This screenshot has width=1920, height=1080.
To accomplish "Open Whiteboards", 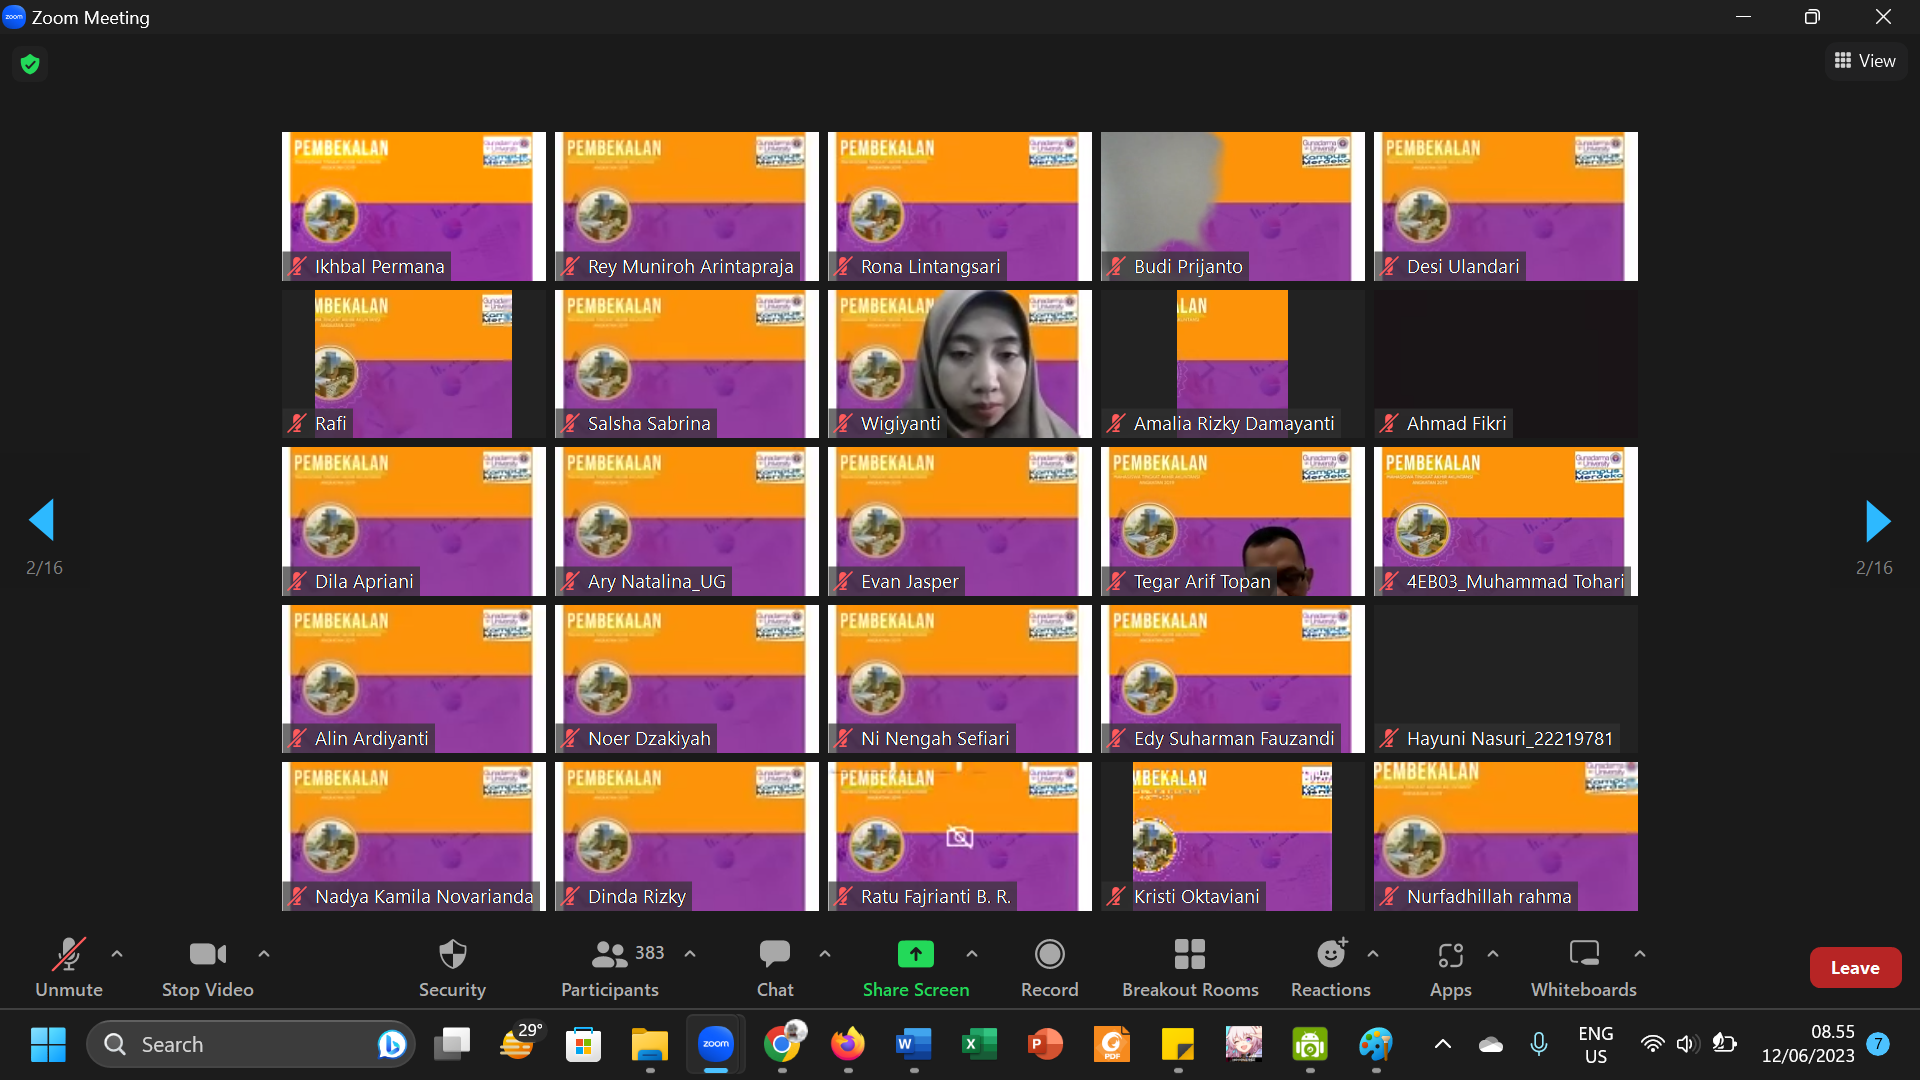I will [1584, 967].
